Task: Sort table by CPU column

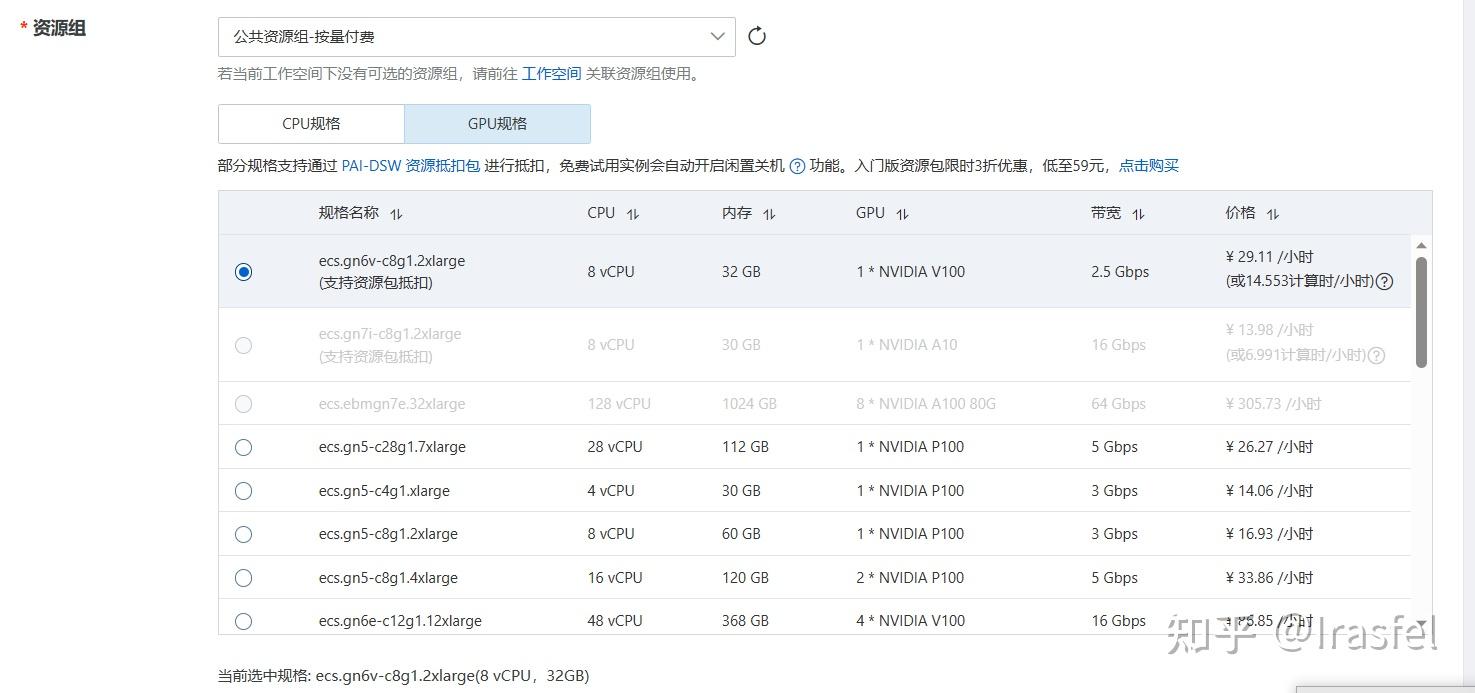Action: point(632,214)
